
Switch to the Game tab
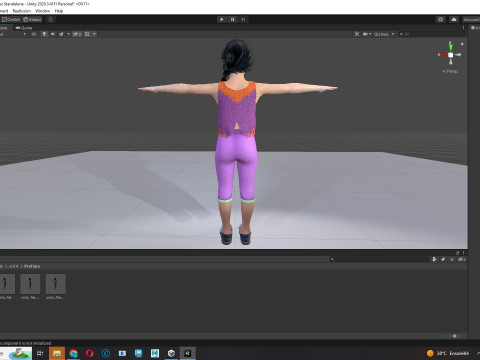(x=24, y=28)
